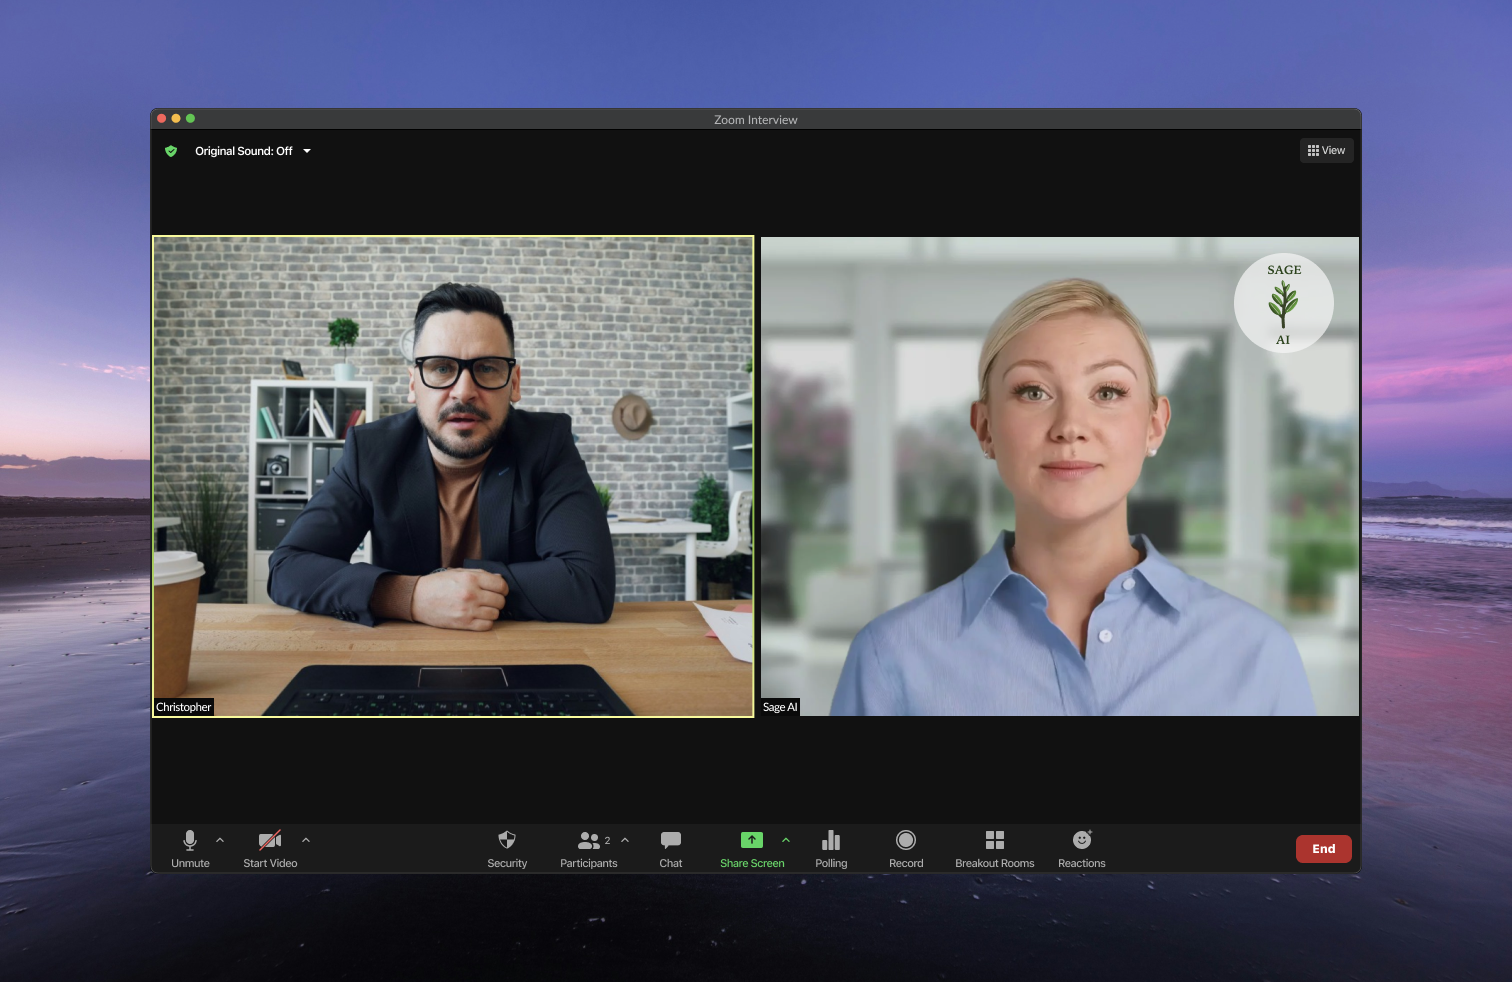Expand audio options arrow beside Unmute
Viewport: 1512px width, 982px height.
tap(220, 840)
